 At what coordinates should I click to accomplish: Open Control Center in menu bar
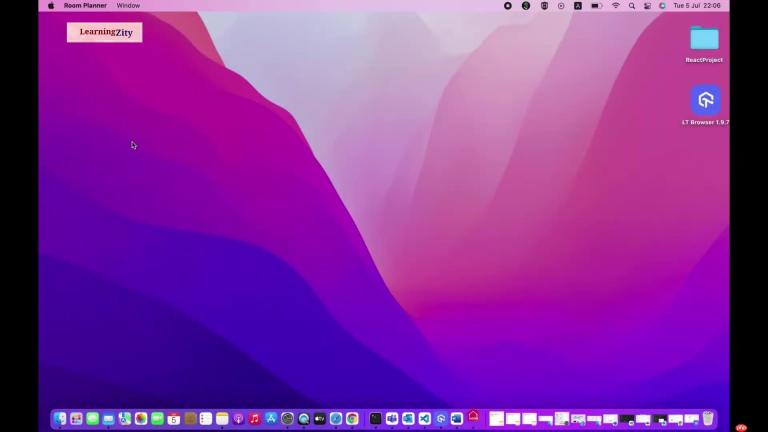647,6
